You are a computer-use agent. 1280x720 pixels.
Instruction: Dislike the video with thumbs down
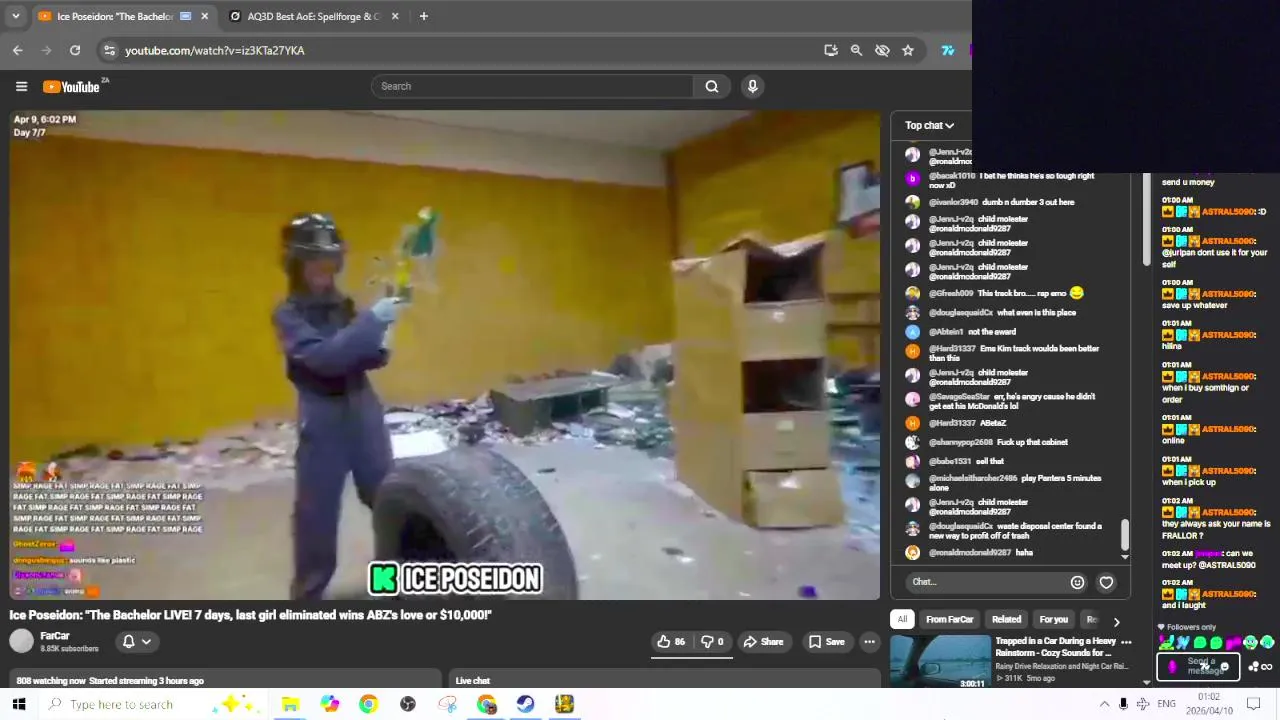click(712, 642)
